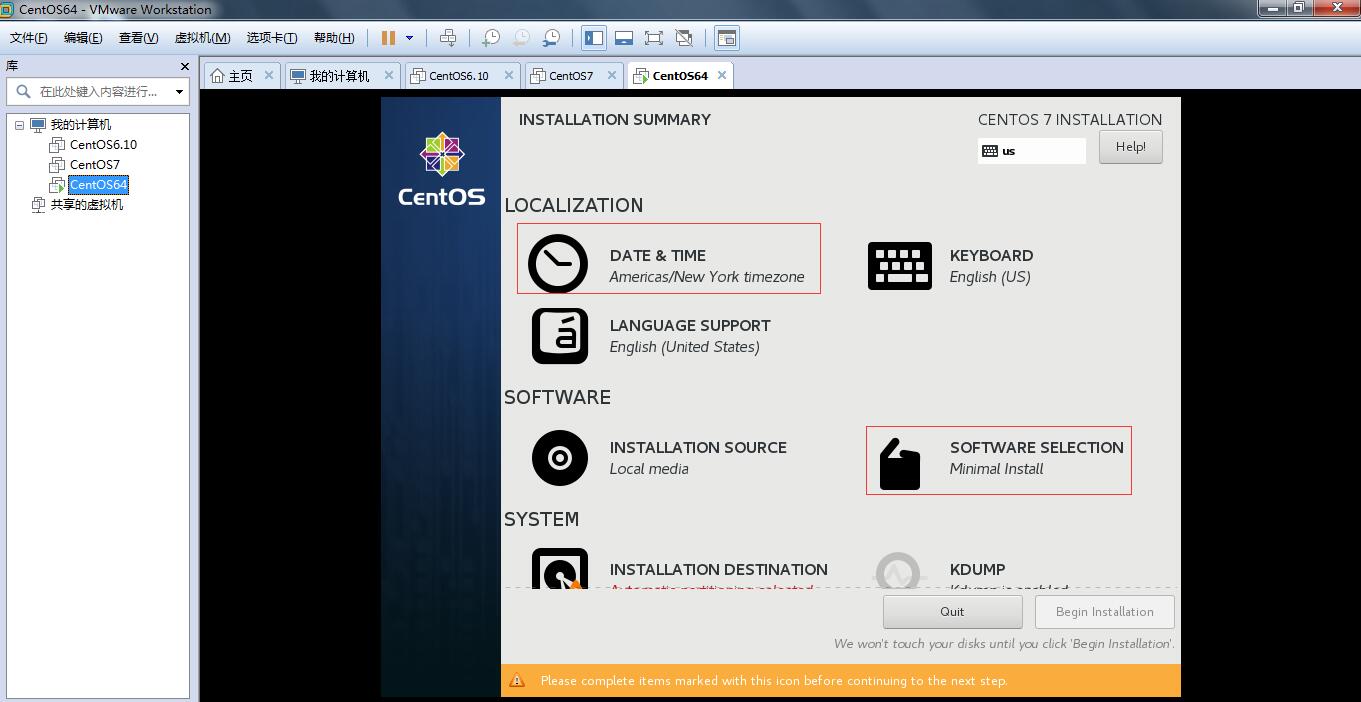This screenshot has height=702, width=1361.
Task: Switch to the 主页 tab
Action: tap(241, 76)
